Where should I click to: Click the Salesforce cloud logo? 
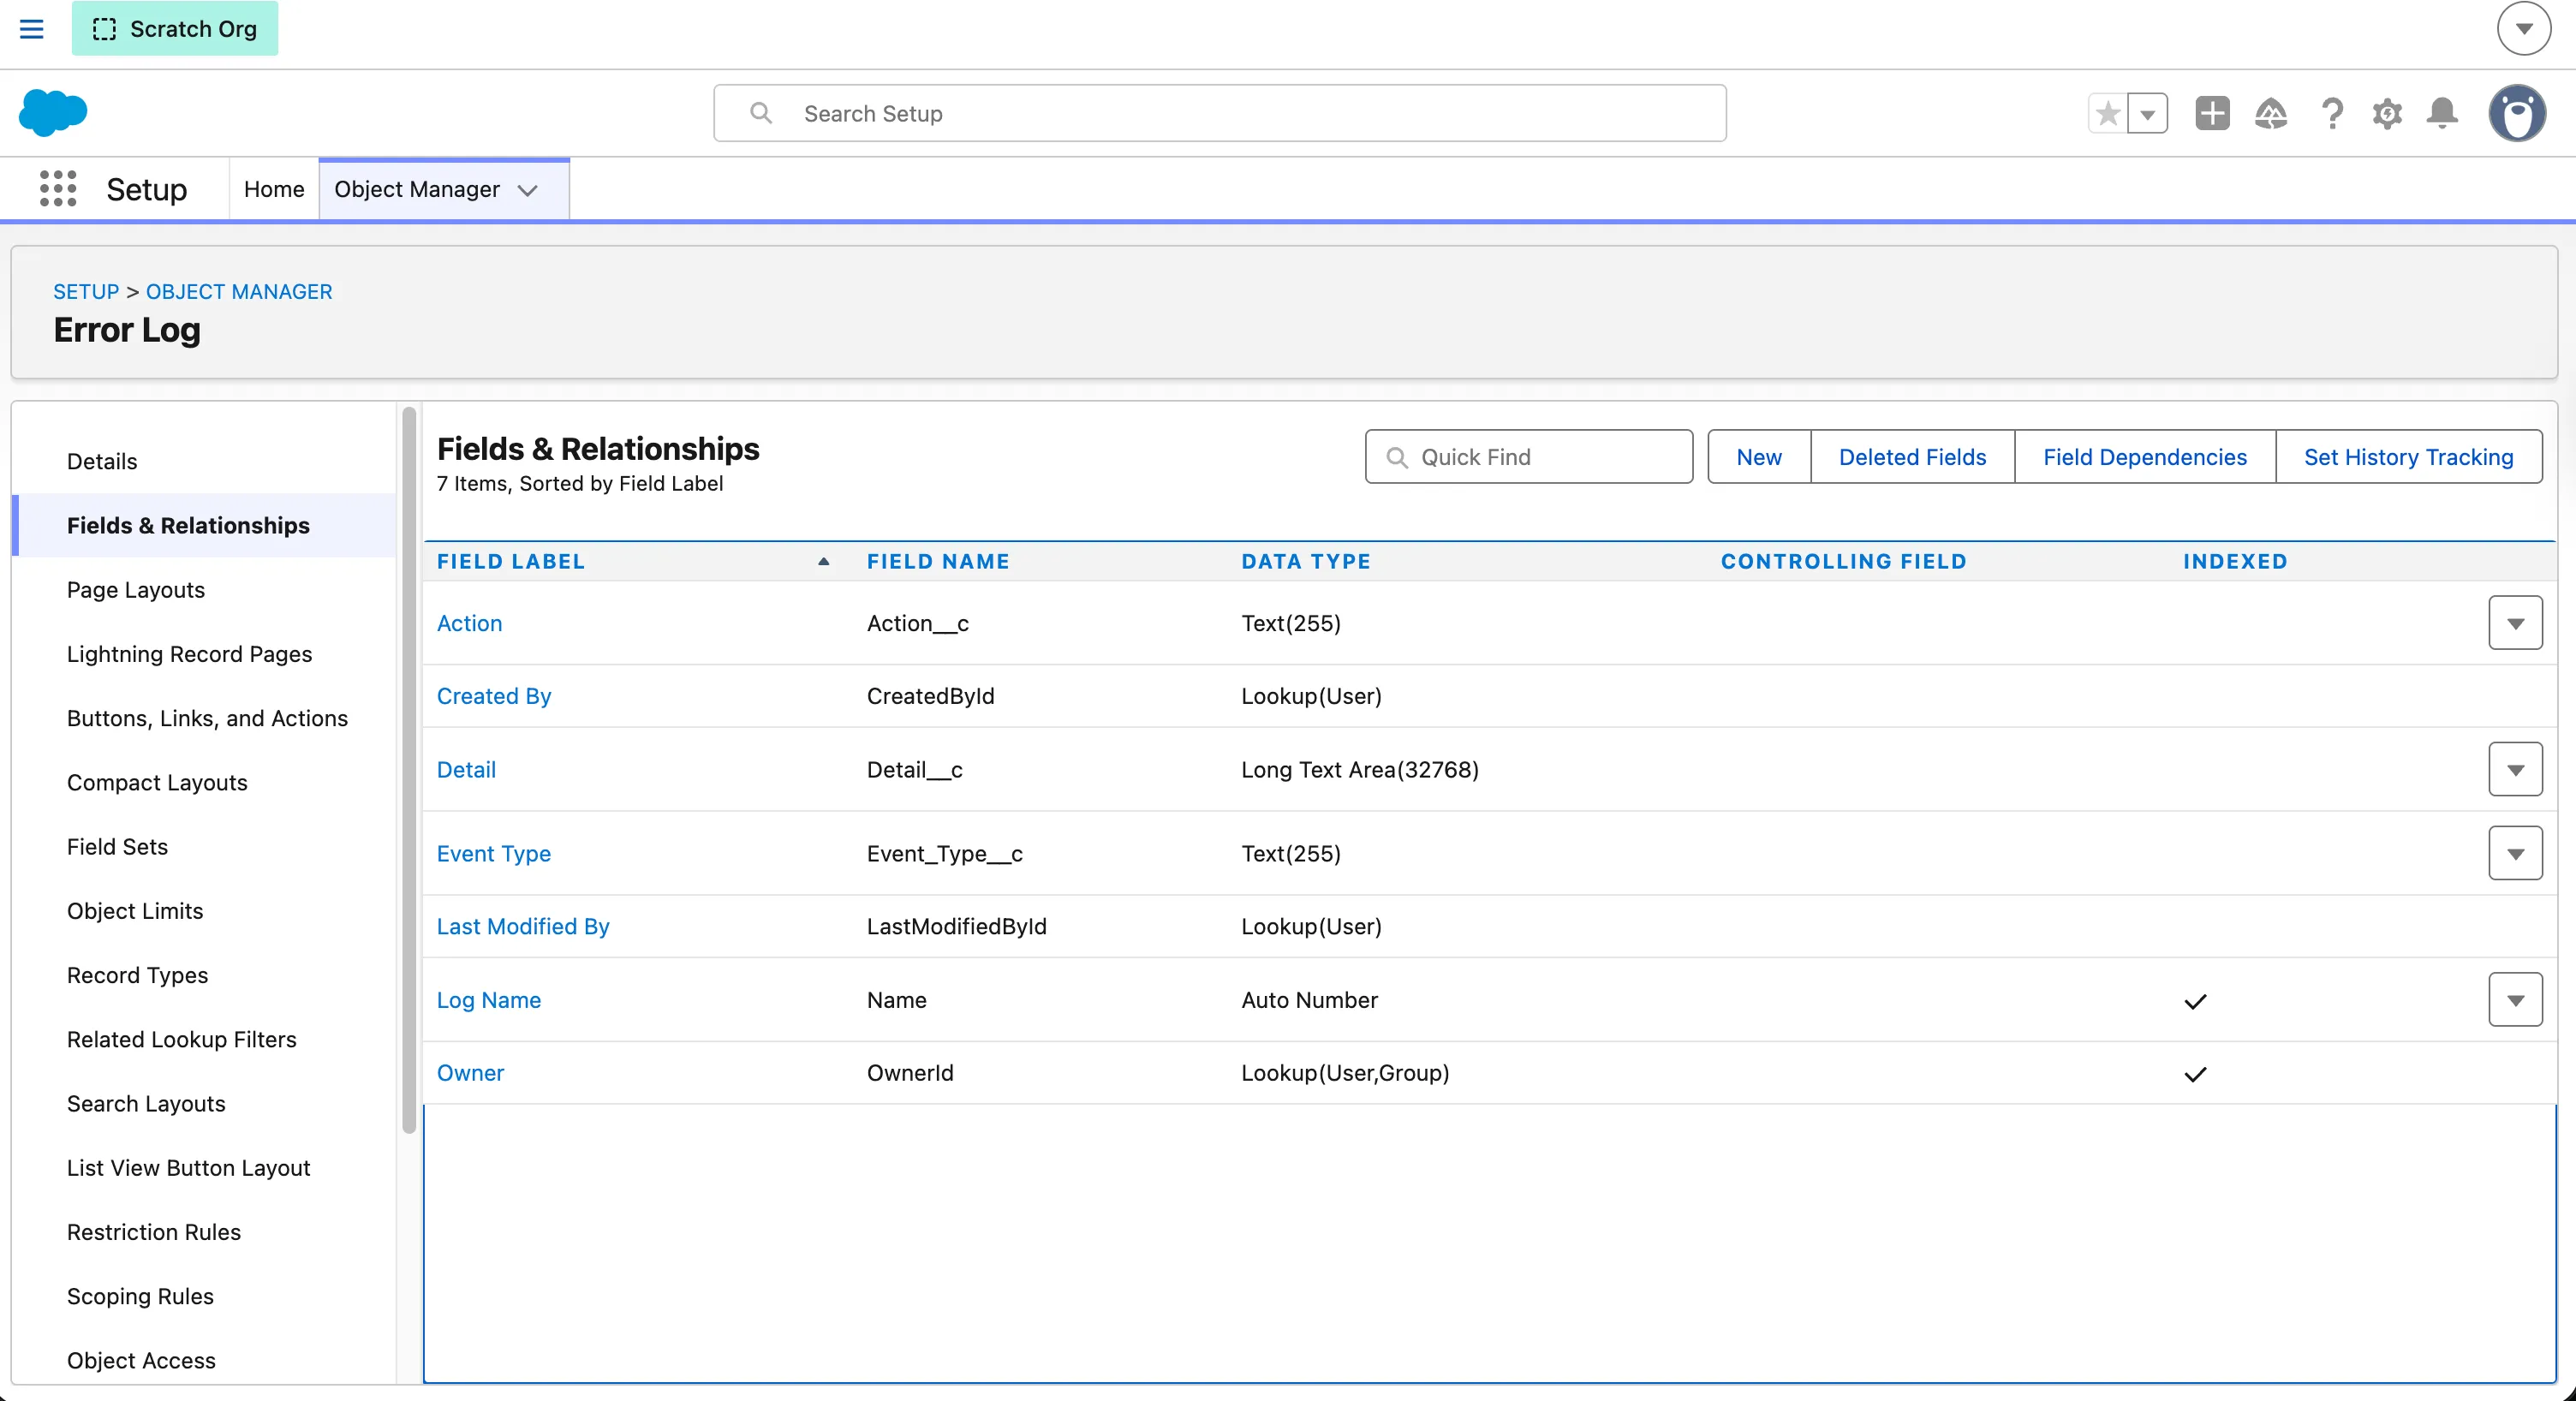[x=53, y=112]
